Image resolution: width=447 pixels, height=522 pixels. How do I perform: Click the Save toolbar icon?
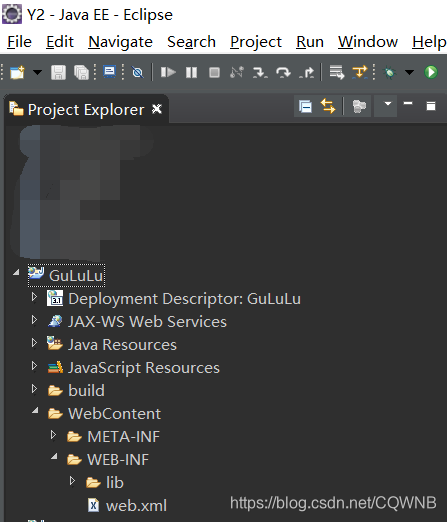pyautogui.click(x=58, y=72)
